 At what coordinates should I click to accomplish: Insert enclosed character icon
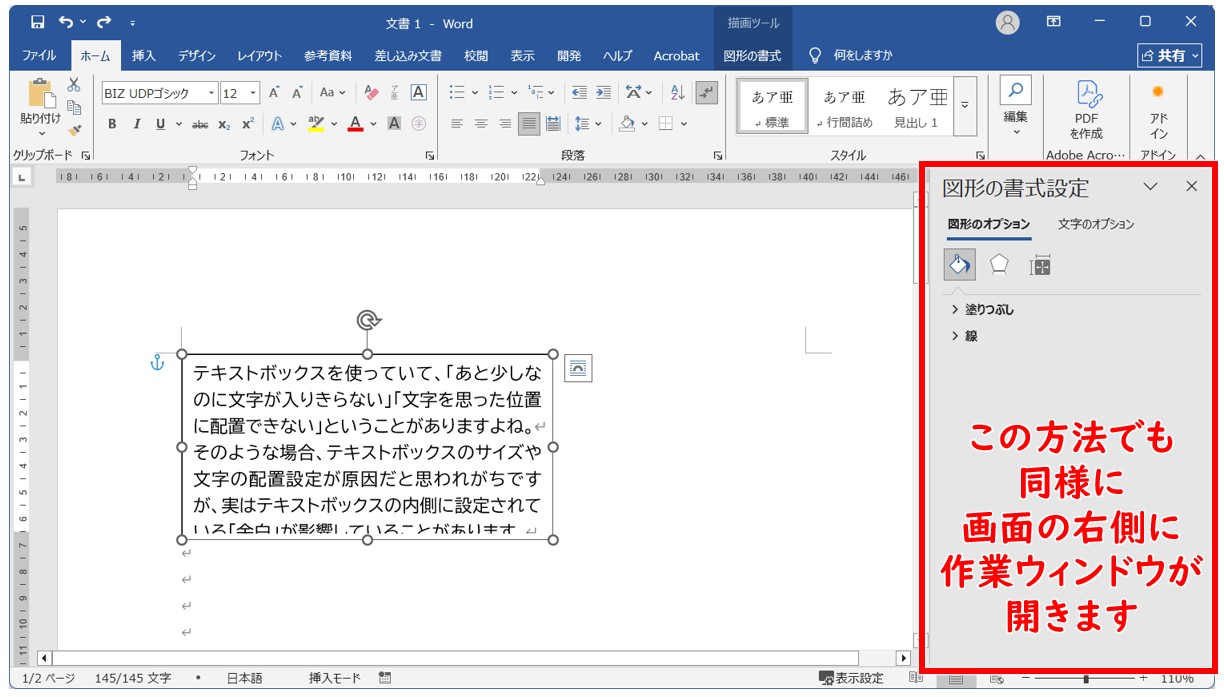[x=418, y=124]
